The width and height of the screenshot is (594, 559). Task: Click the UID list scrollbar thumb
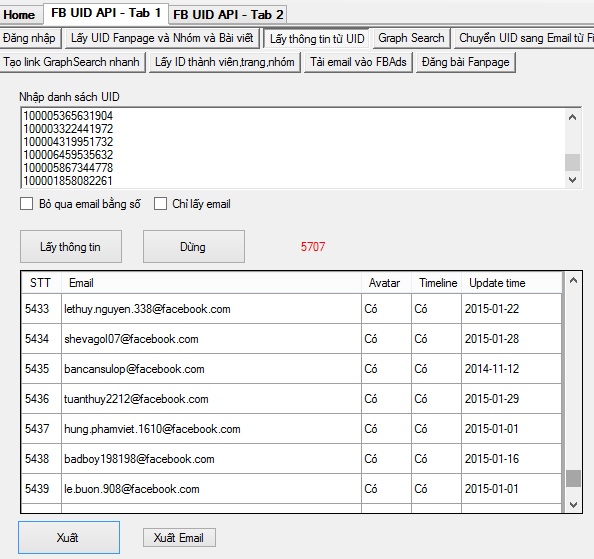coord(572,162)
